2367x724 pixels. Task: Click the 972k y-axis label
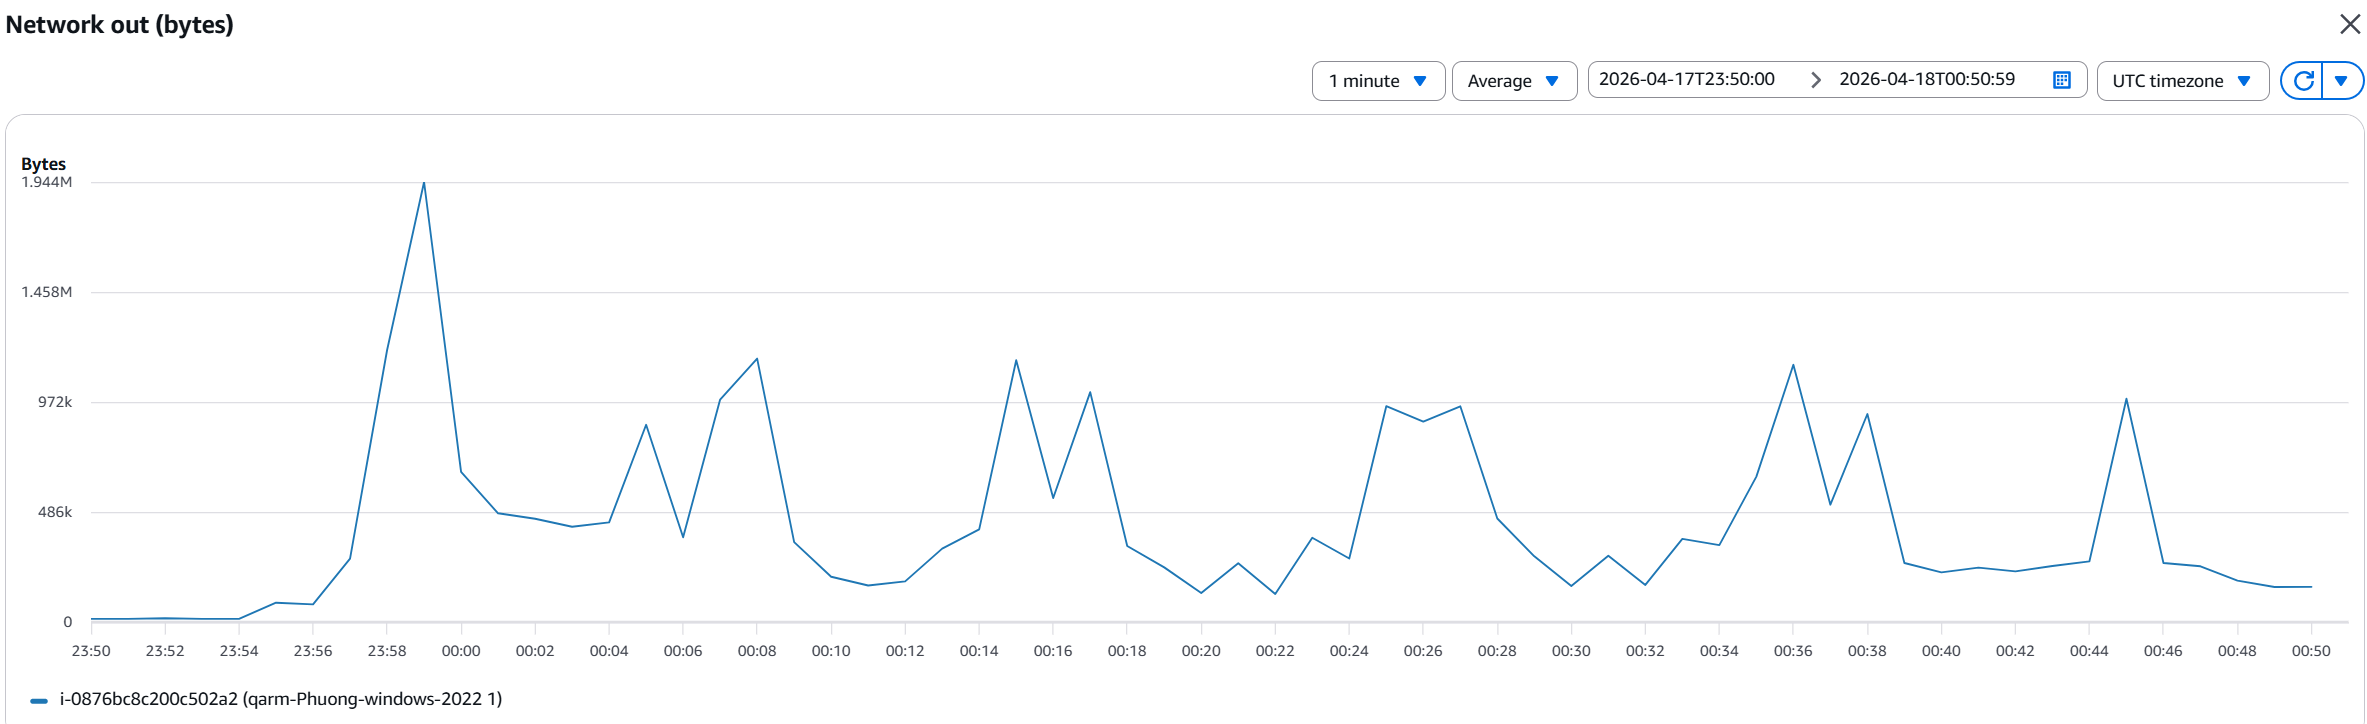tap(55, 402)
